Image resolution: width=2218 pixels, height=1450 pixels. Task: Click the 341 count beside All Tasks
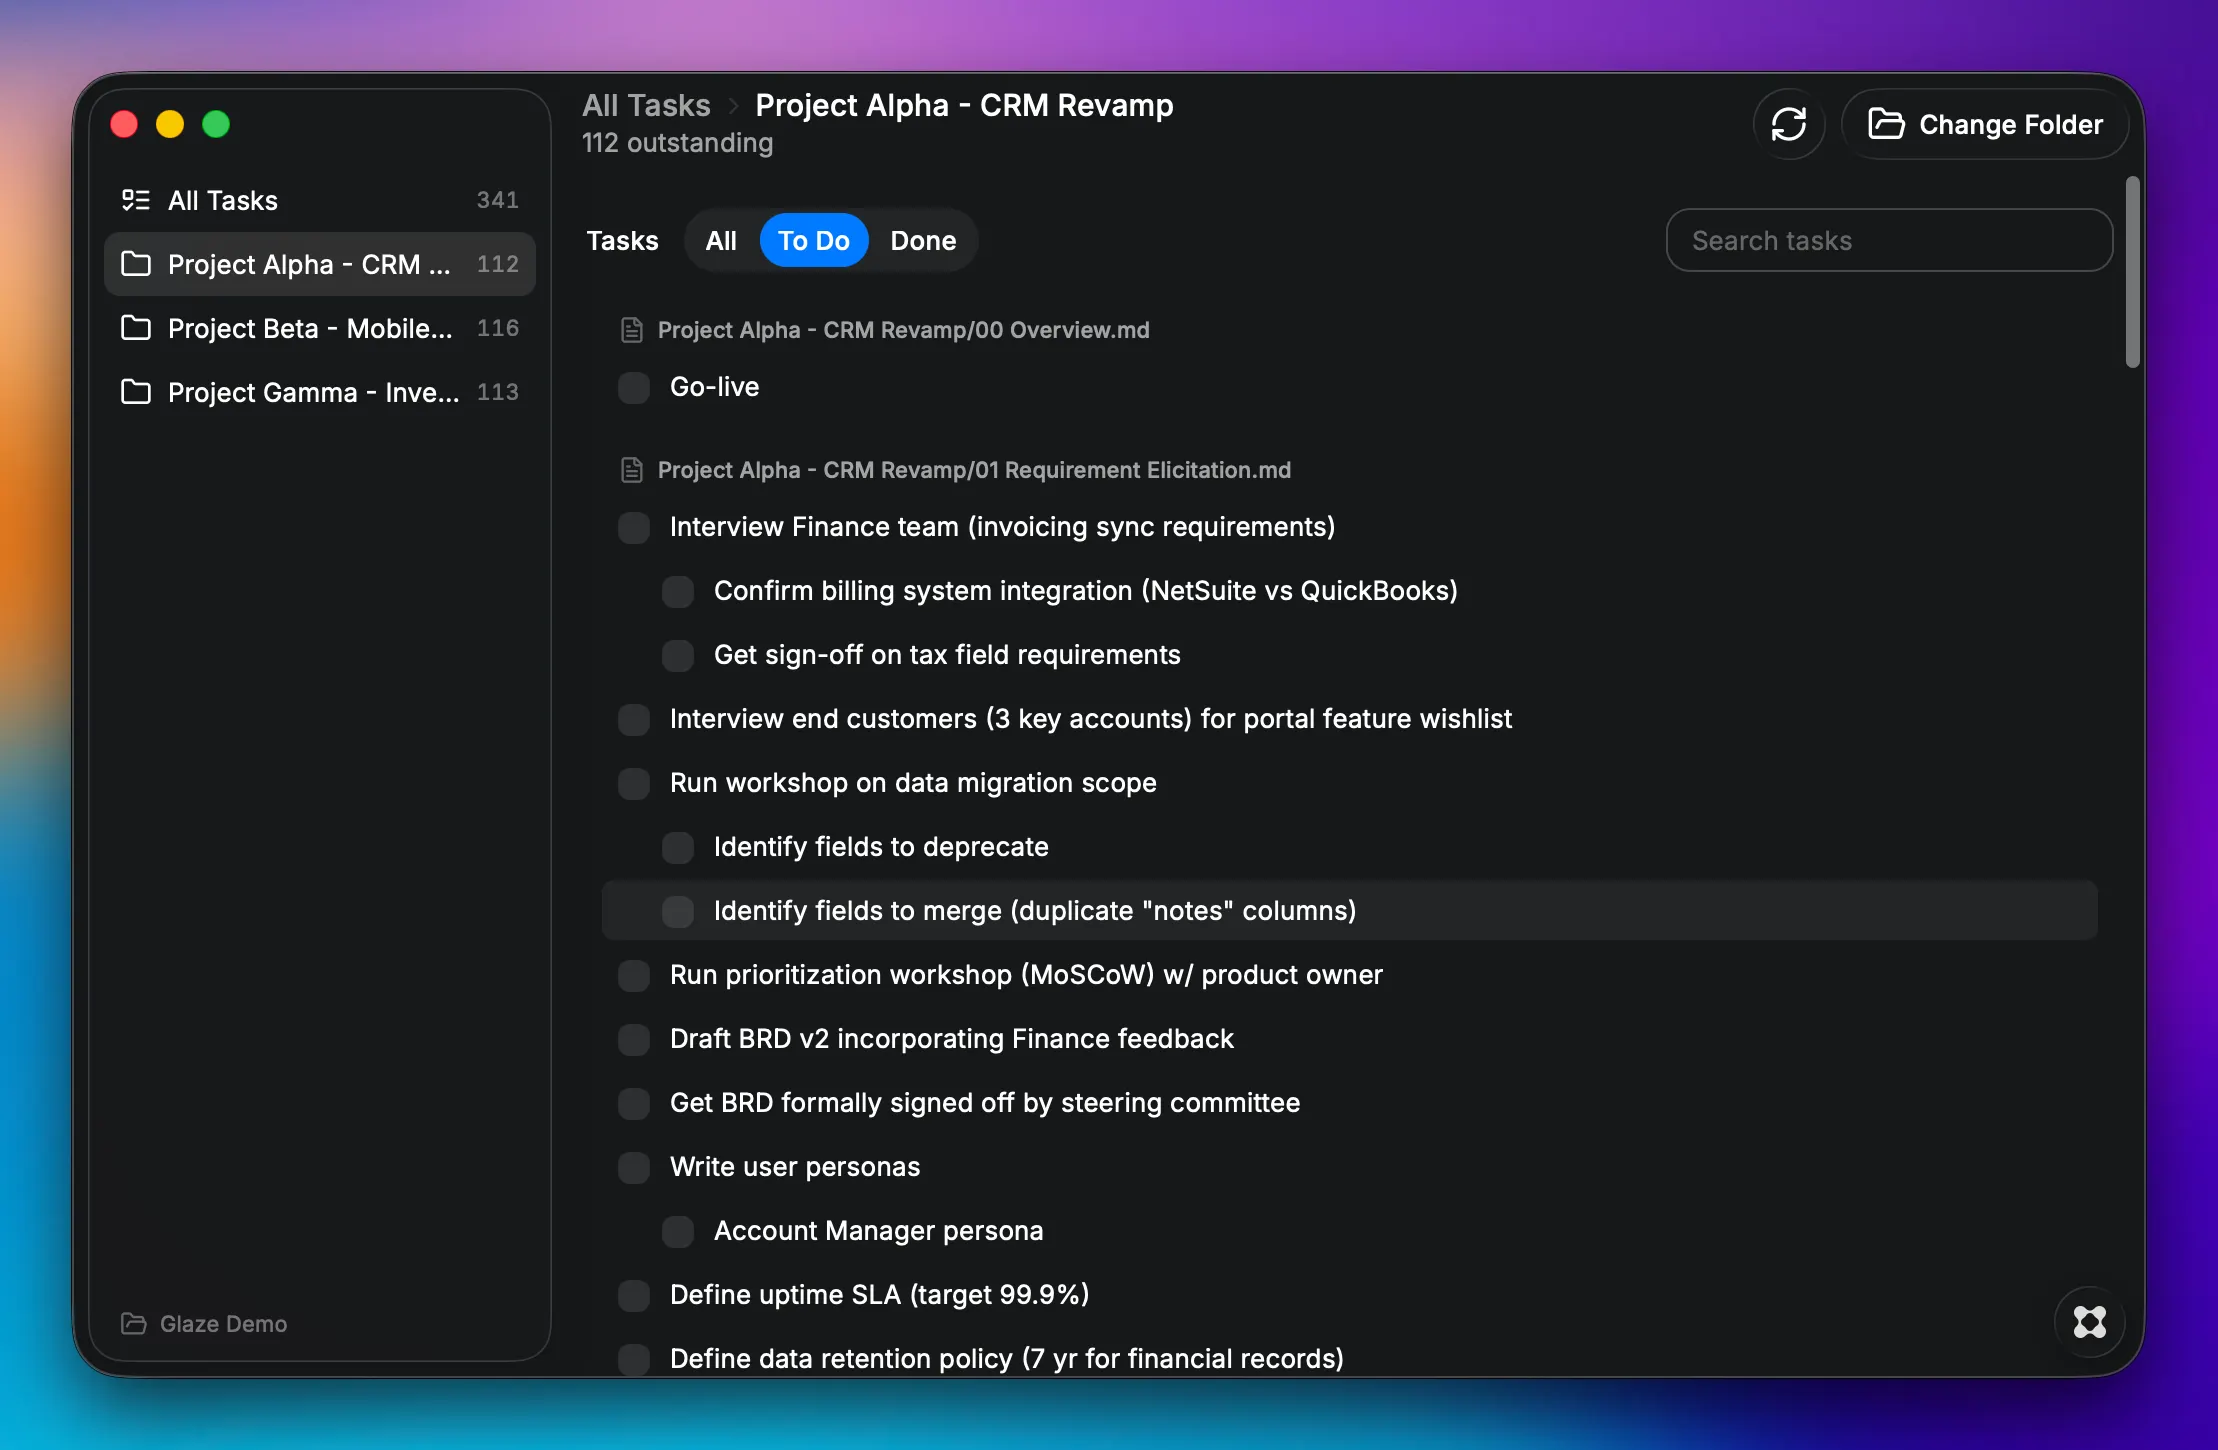click(x=497, y=200)
